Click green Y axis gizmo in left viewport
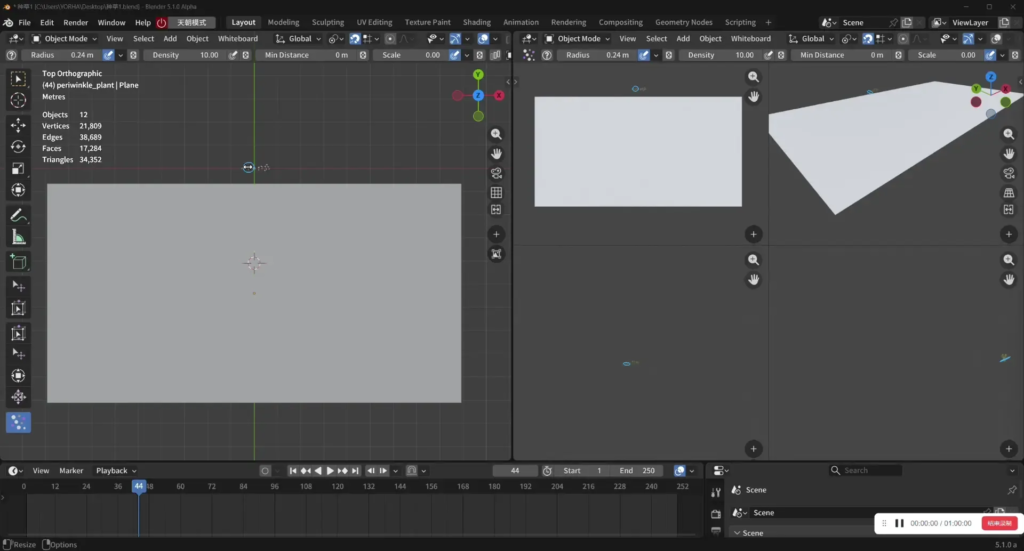The height and width of the screenshot is (551, 1024). tap(478, 75)
